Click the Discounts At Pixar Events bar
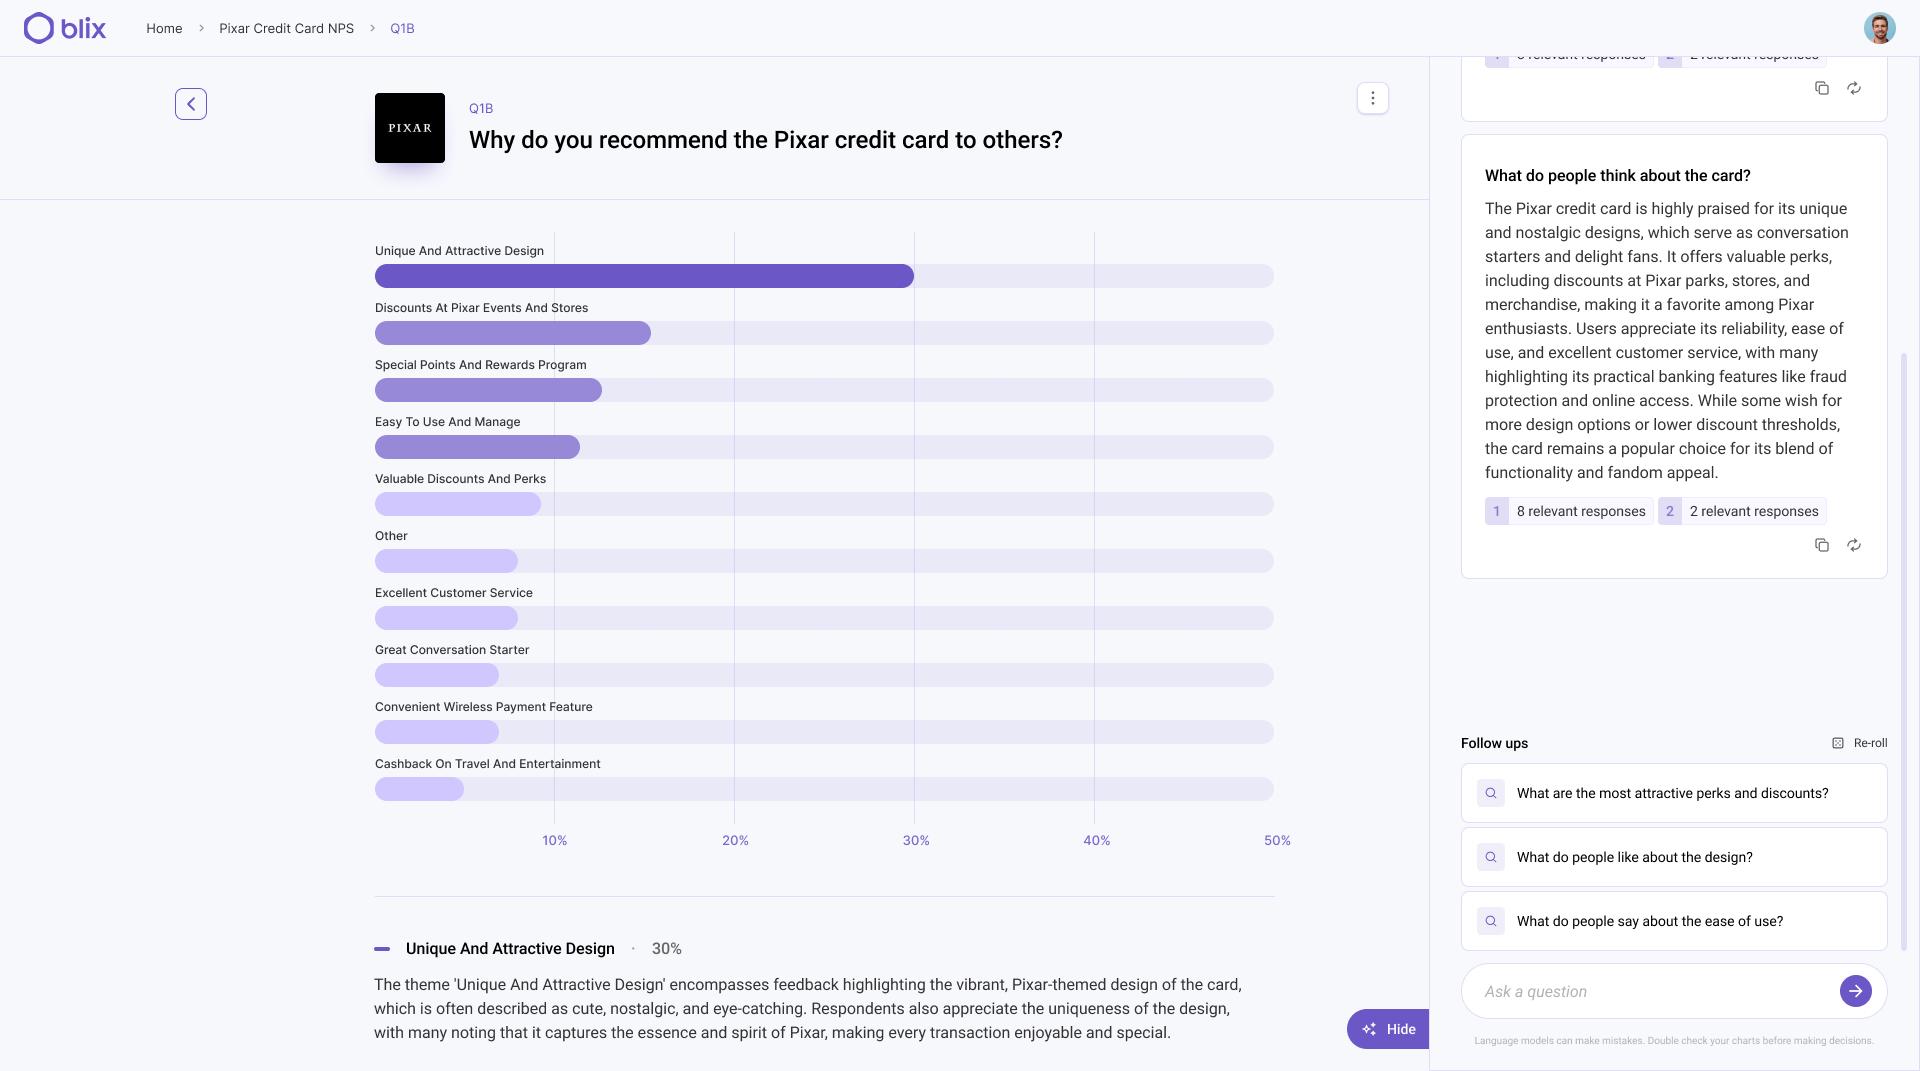Screen dimensions: 1920x1071 click(x=512, y=333)
